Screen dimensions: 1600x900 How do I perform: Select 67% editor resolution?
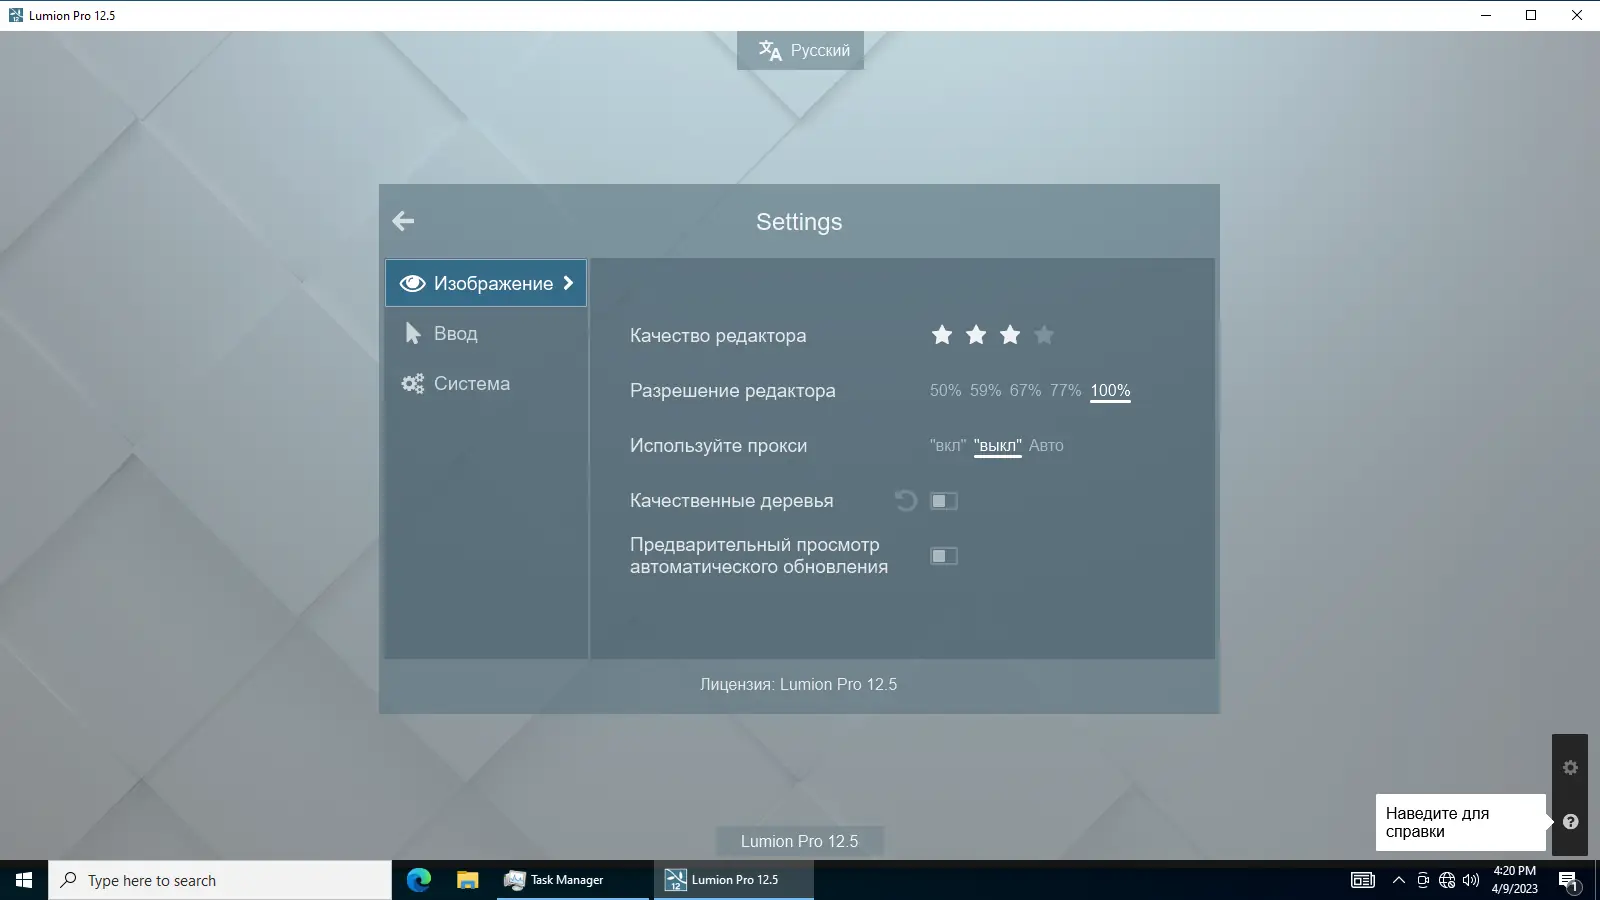1023,391
